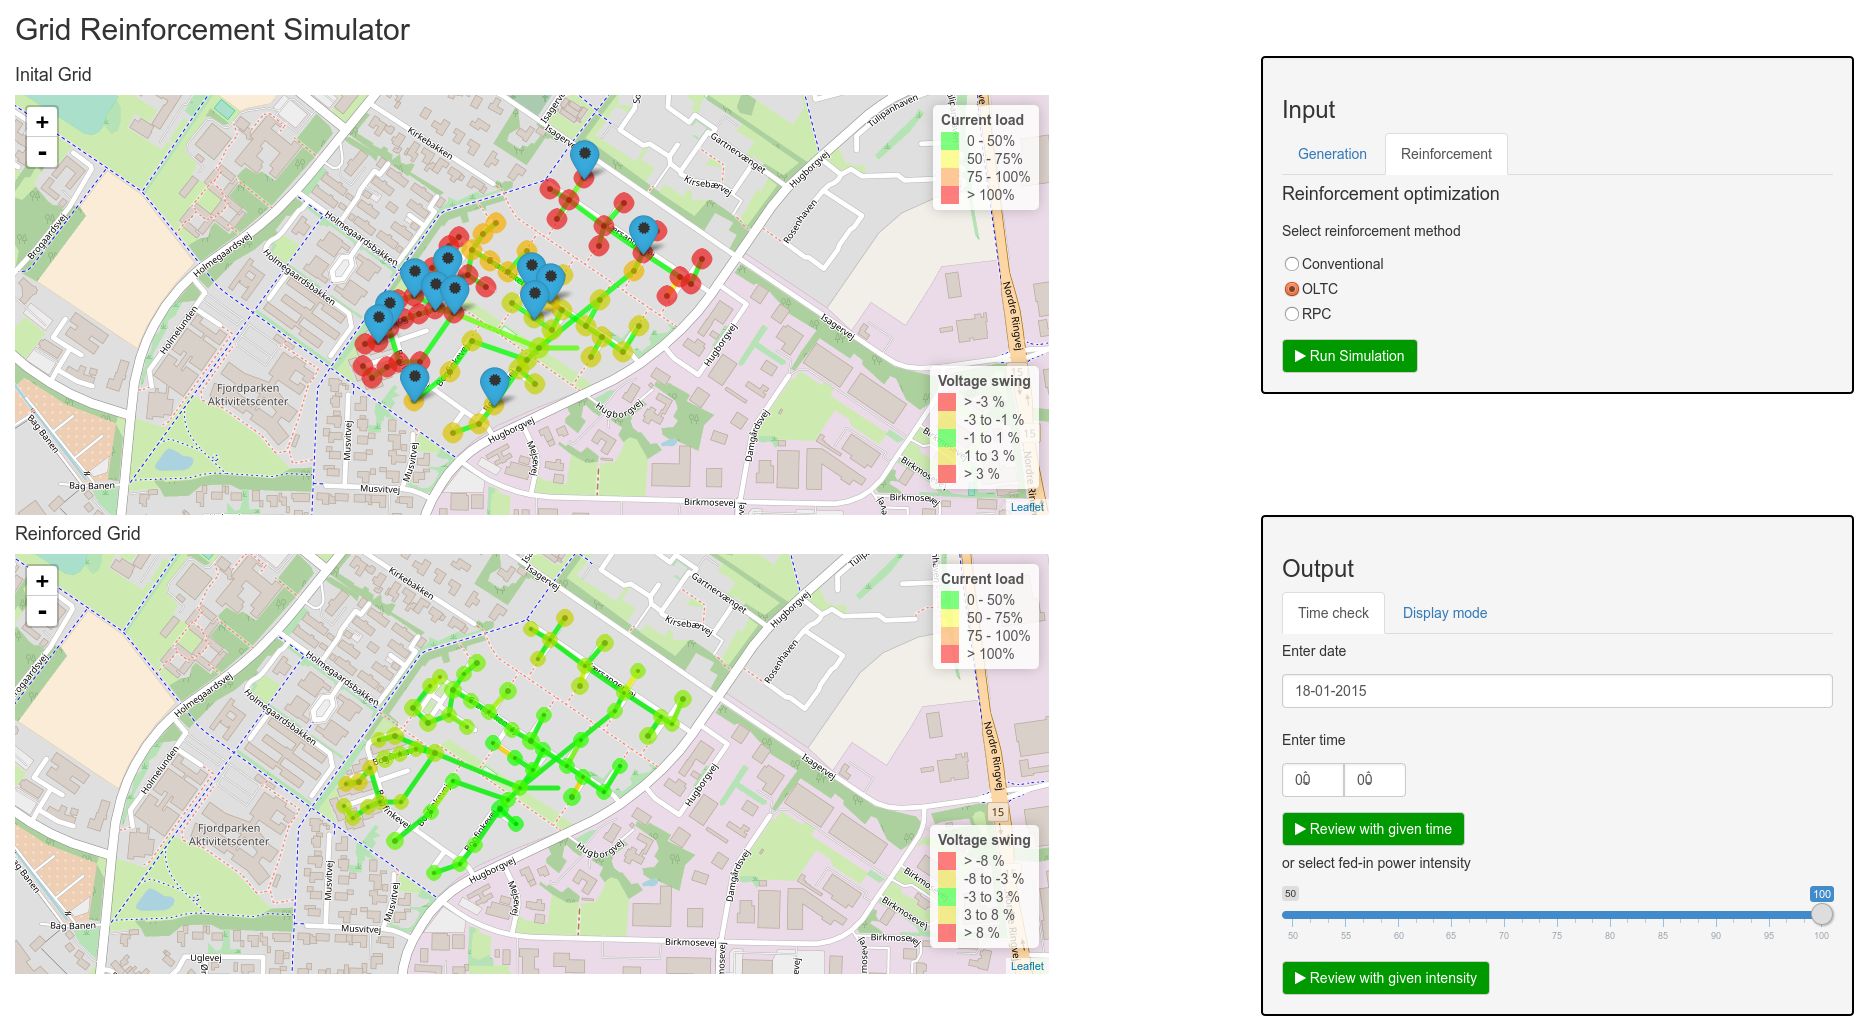
Task: Zoom in on the Initial Grid map
Action: tap(42, 122)
